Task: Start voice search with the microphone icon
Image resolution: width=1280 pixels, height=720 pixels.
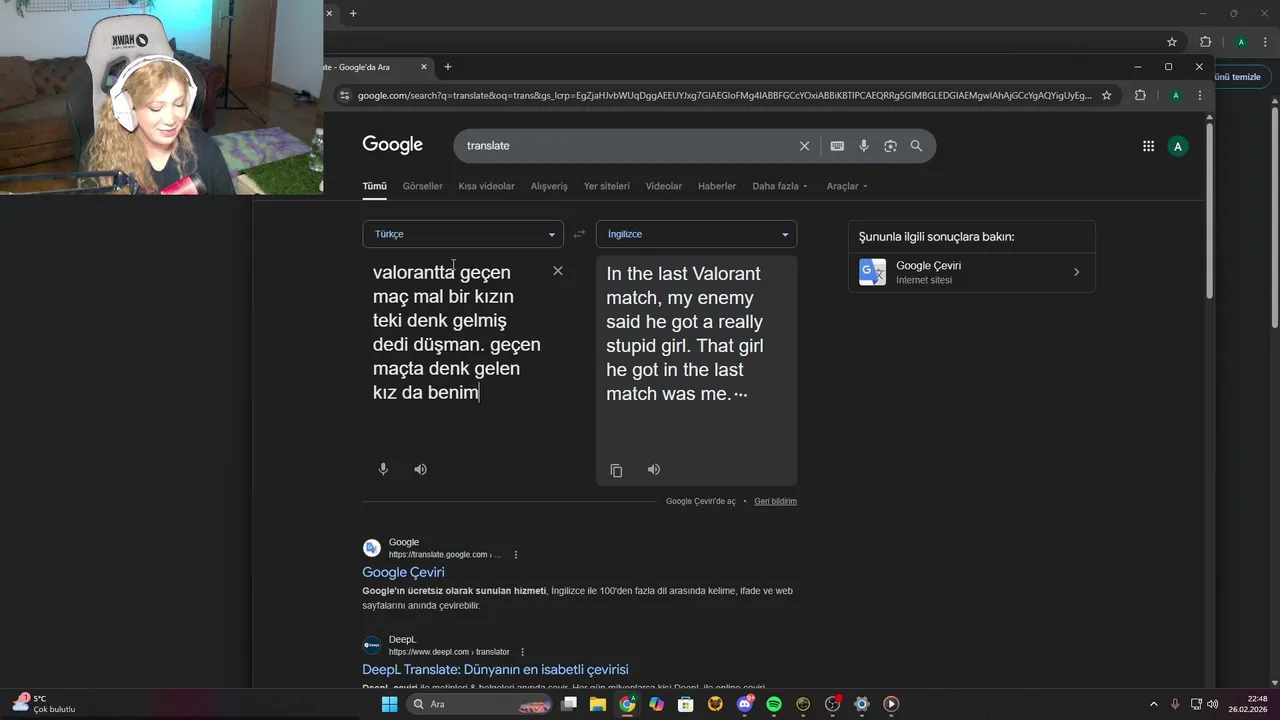Action: pos(864,146)
